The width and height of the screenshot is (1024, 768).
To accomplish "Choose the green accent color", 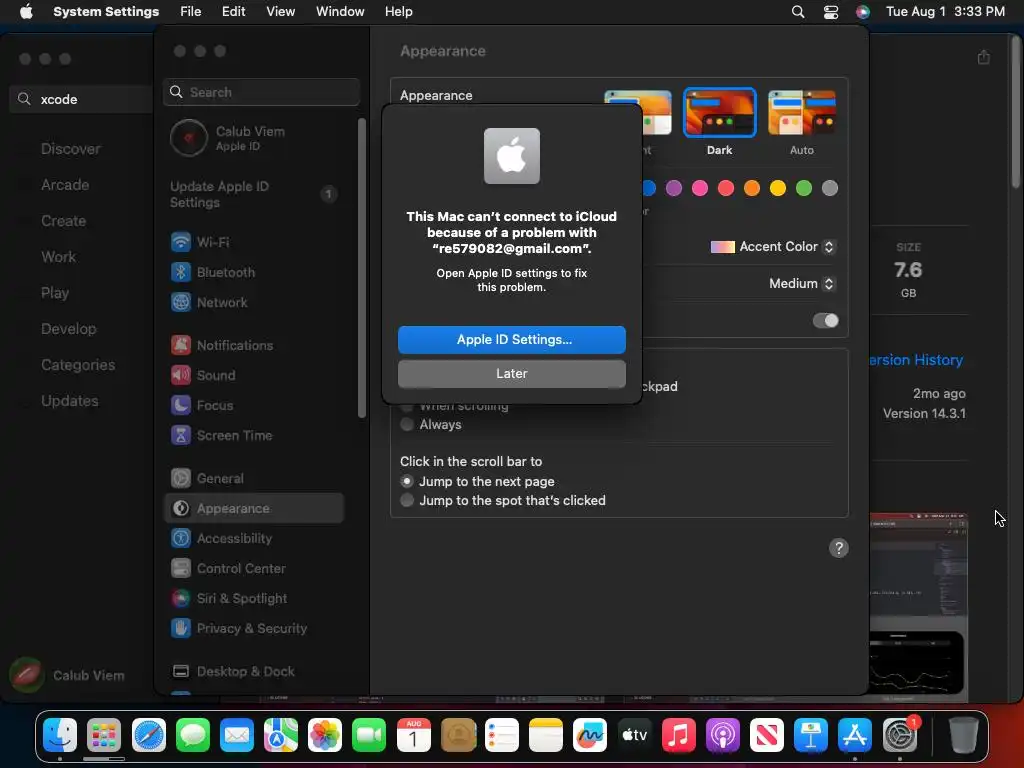I will (803, 189).
